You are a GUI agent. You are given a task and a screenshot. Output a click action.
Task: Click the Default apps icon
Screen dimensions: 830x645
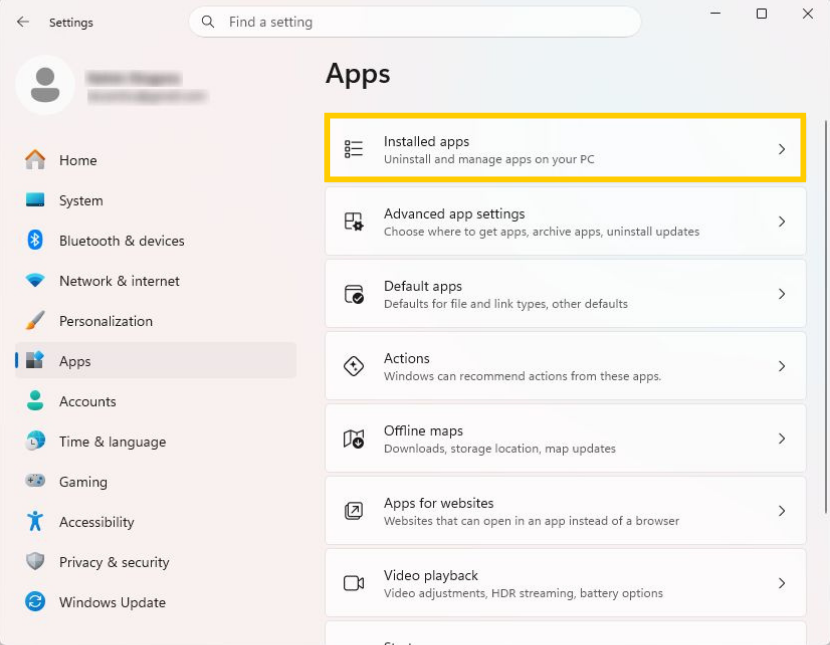tap(354, 294)
